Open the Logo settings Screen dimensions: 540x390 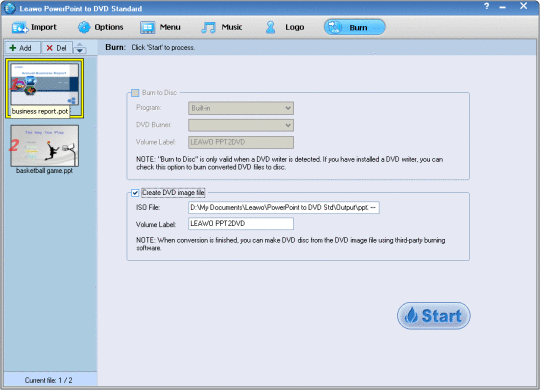click(284, 27)
